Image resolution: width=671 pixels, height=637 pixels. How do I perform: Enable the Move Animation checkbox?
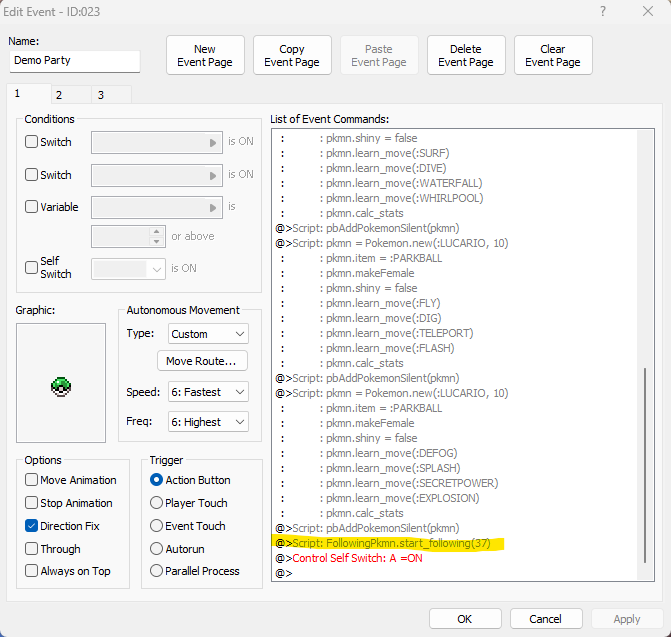(31, 480)
